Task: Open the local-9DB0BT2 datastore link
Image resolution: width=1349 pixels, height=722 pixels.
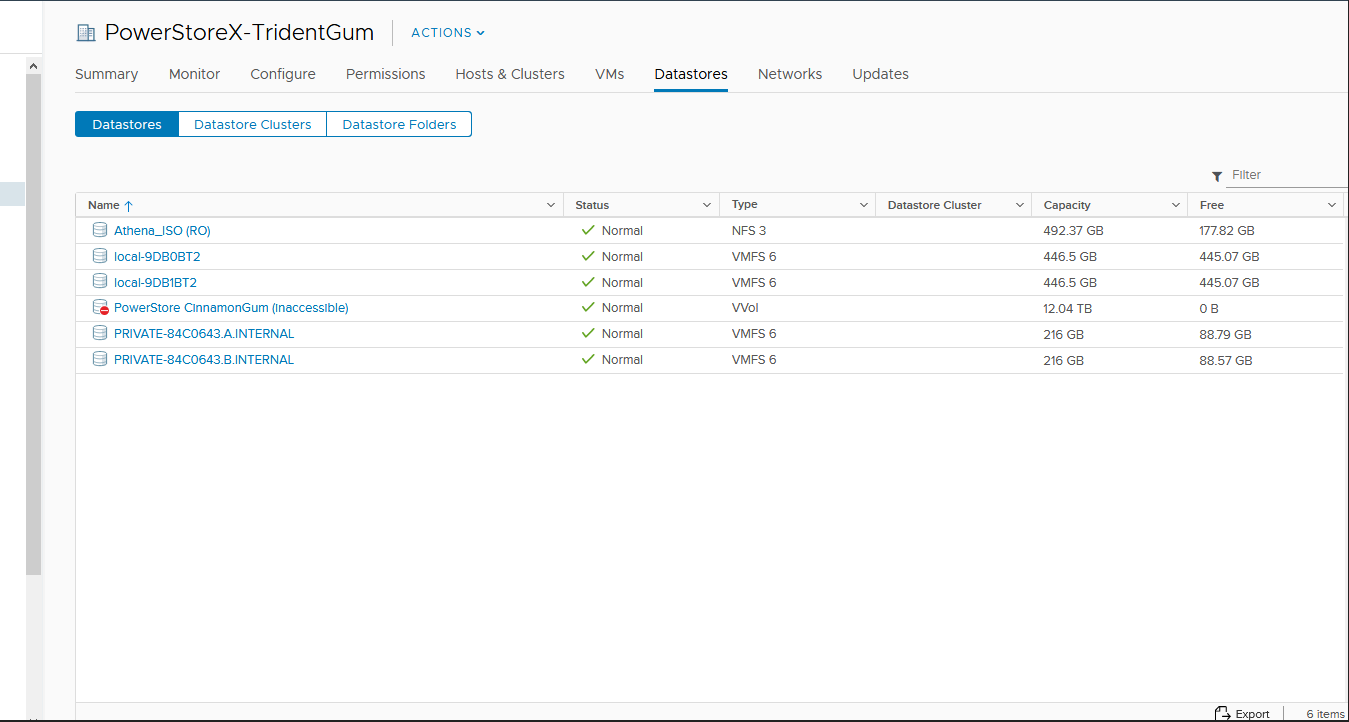Action: 157,256
